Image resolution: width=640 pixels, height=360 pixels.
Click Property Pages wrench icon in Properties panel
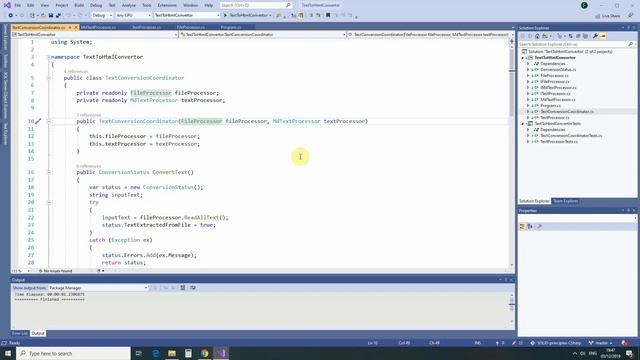point(540,227)
